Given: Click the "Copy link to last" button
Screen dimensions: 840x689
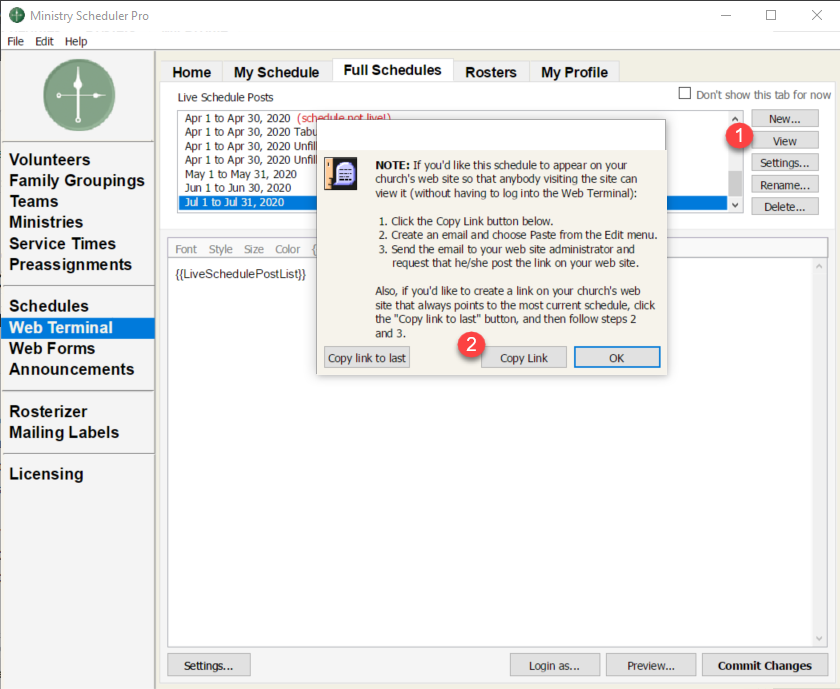Looking at the screenshot, I should point(367,358).
